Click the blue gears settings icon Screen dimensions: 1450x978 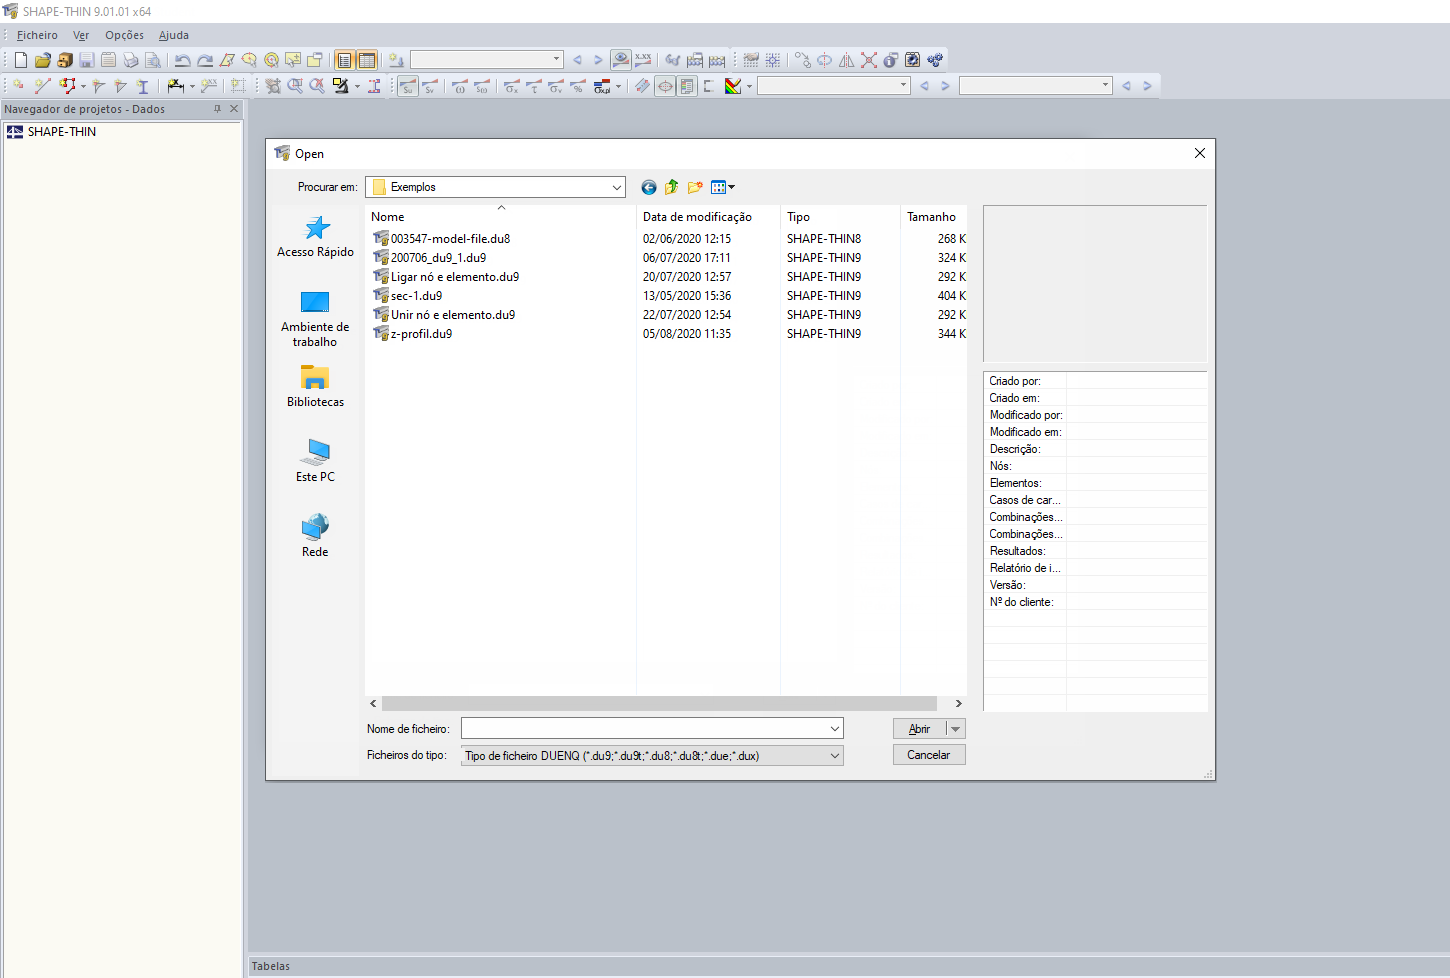[935, 60]
